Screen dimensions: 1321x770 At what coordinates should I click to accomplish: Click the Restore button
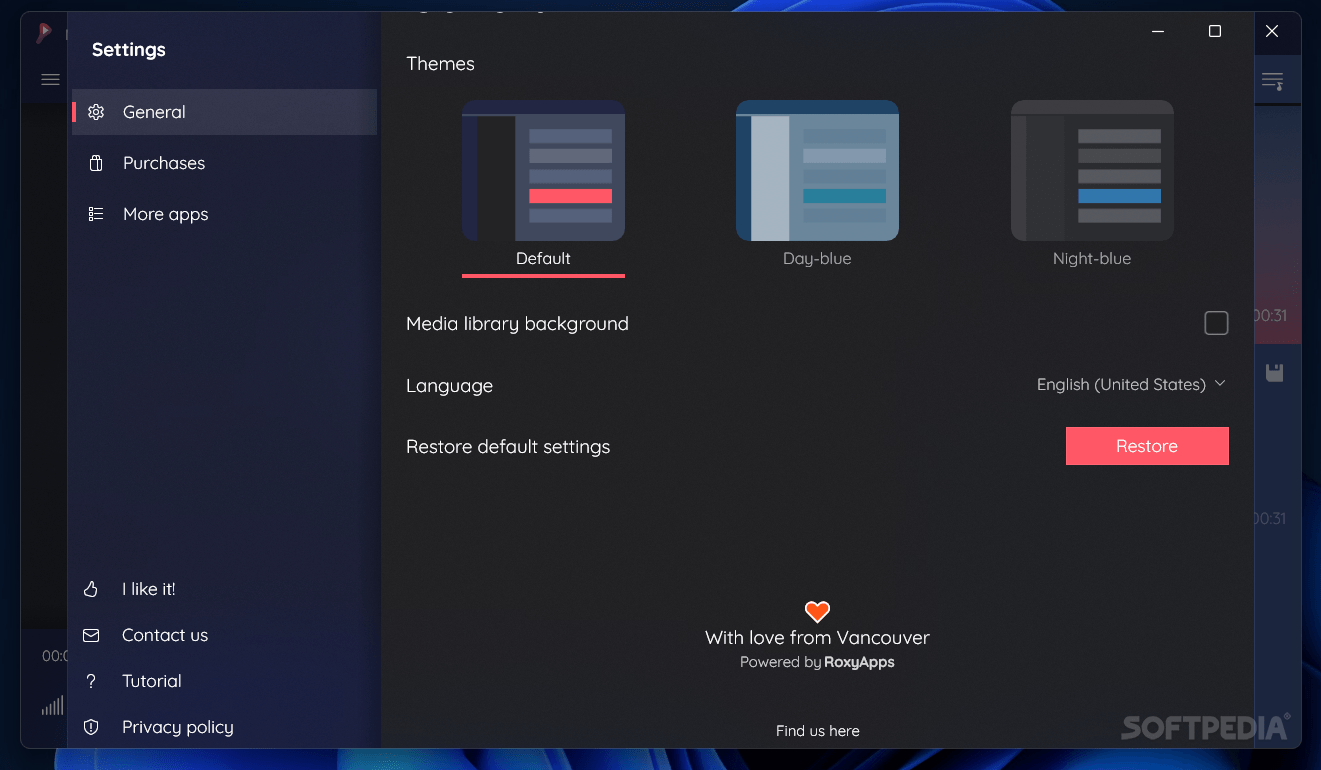point(1146,446)
